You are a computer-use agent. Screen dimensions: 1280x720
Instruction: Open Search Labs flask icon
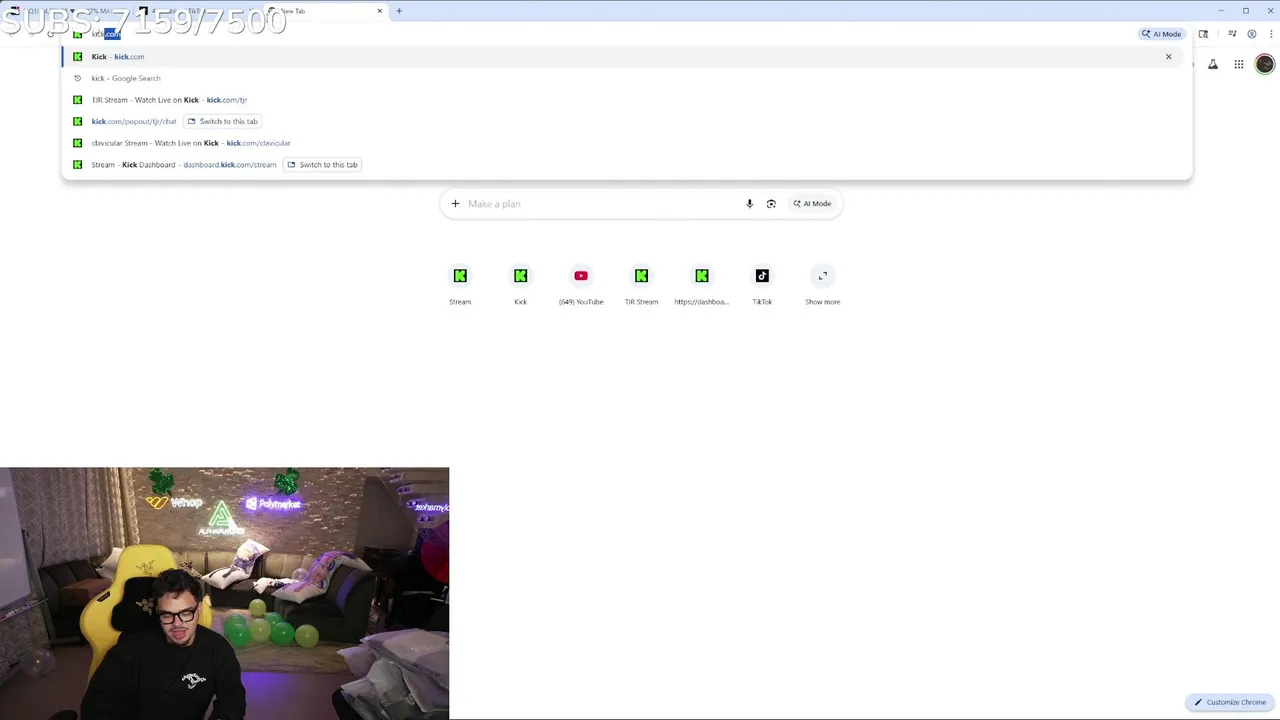(1213, 65)
